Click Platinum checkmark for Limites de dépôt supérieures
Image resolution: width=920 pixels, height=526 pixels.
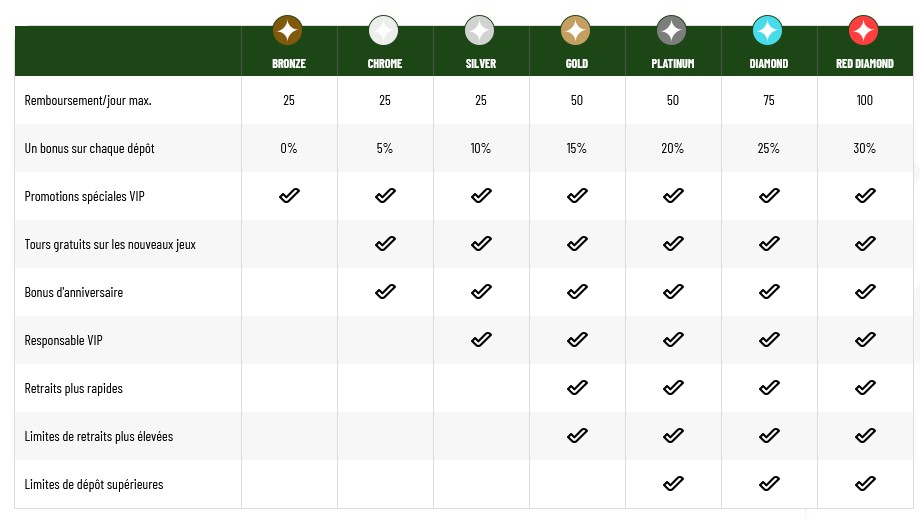(x=673, y=484)
